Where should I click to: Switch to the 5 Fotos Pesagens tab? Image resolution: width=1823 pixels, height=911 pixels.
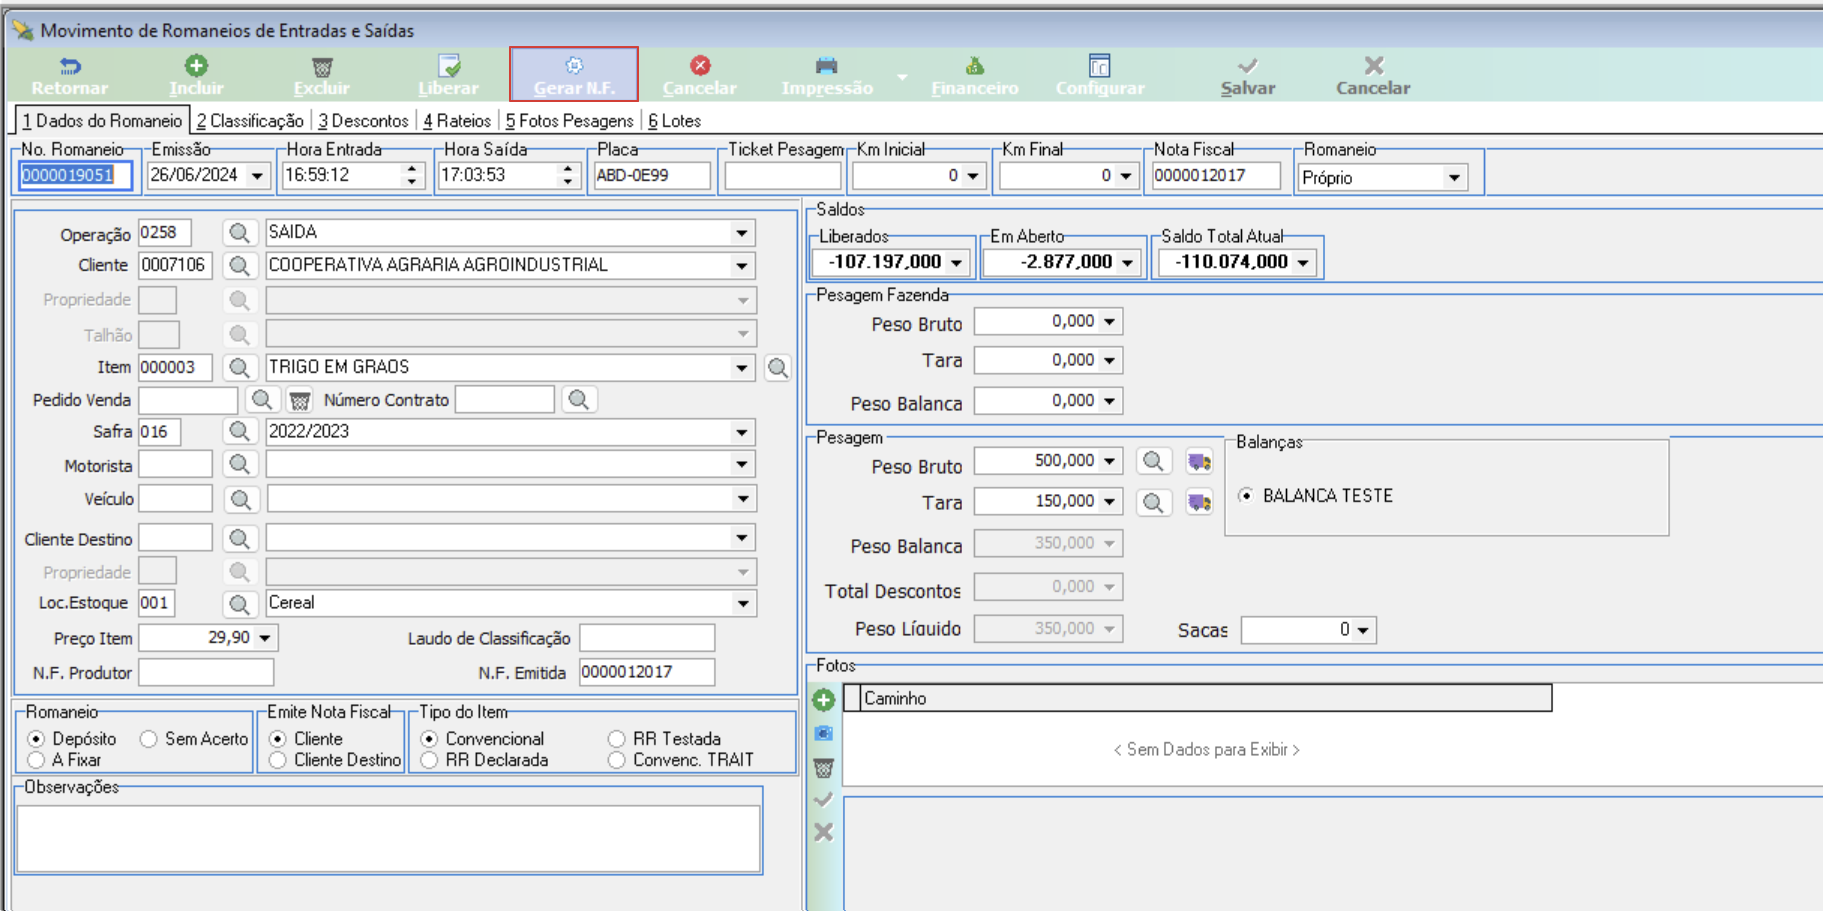coord(569,121)
